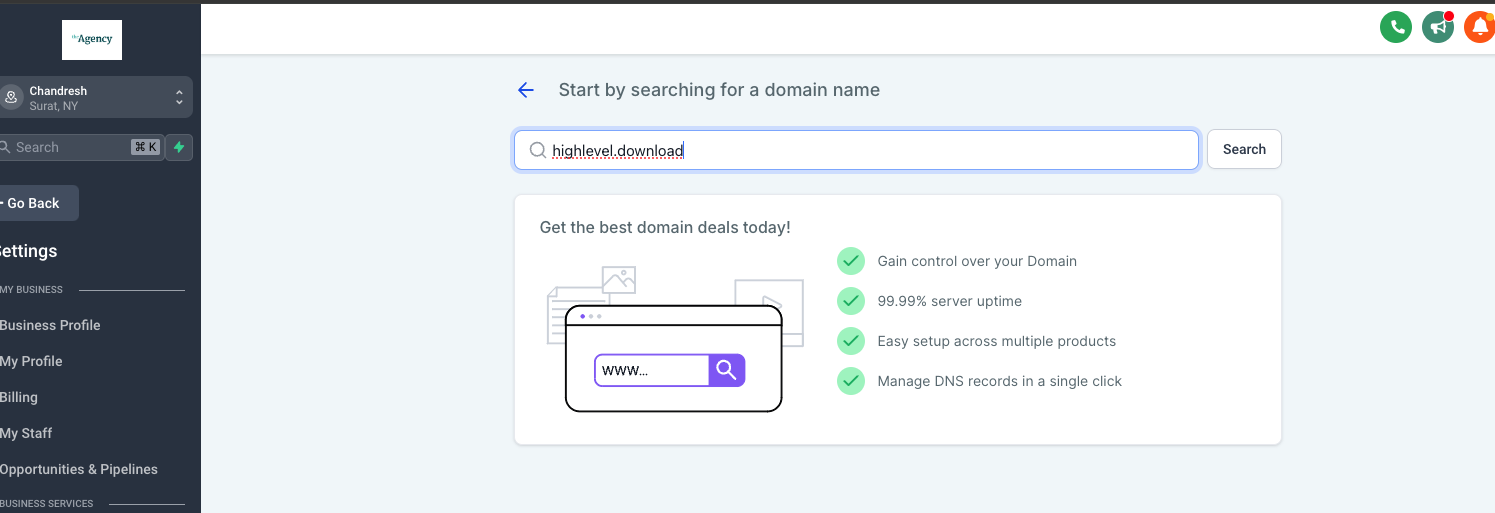1495x513 pixels.
Task: Click the green check beside 'Gain control'
Action: pyautogui.click(x=851, y=261)
